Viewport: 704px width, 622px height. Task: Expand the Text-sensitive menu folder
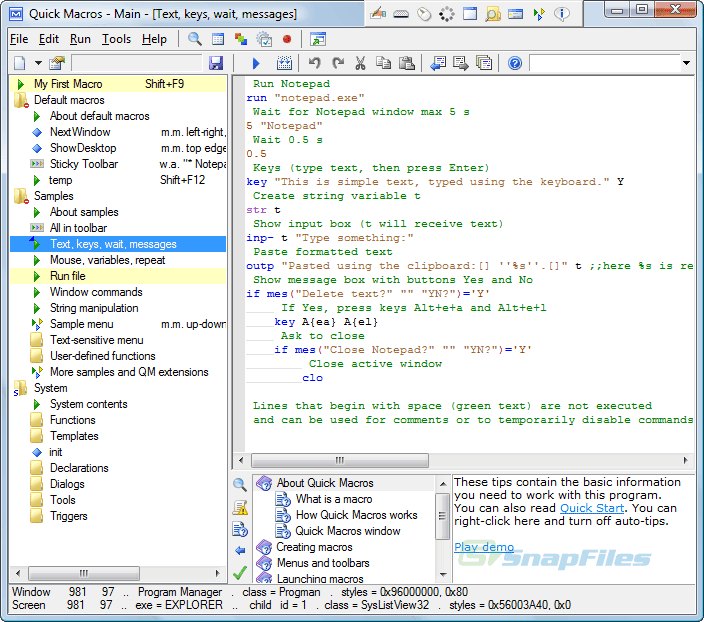(x=37, y=340)
